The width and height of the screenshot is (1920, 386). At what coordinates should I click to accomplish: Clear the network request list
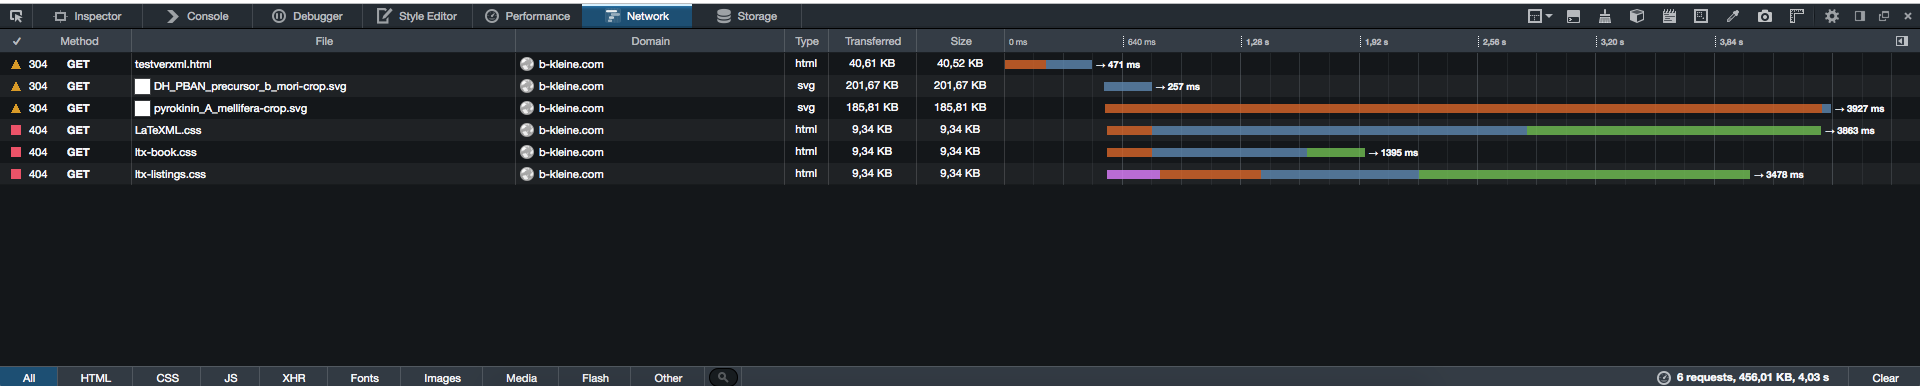point(1885,378)
